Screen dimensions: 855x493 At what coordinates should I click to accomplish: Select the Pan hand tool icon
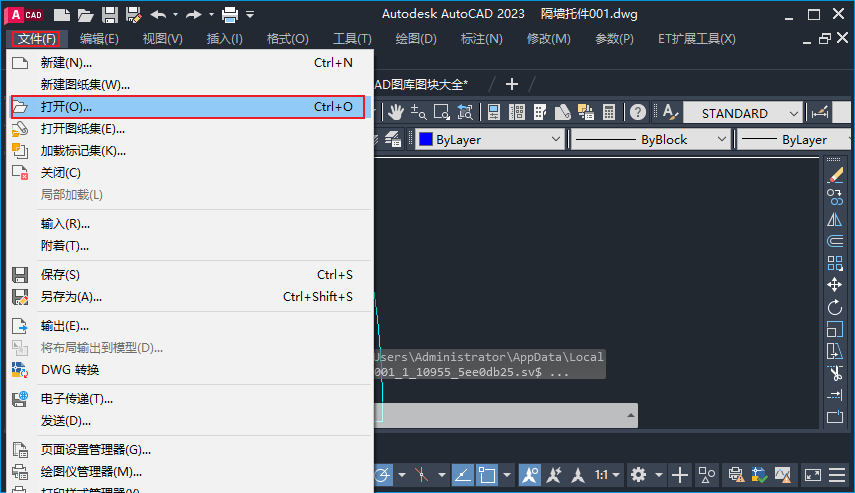tap(396, 112)
